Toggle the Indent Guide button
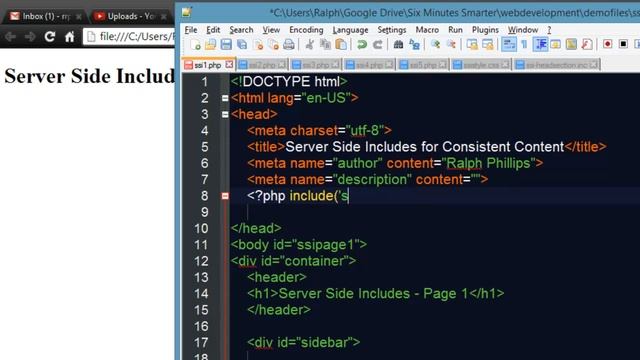The width and height of the screenshot is (640, 360). click(540, 44)
